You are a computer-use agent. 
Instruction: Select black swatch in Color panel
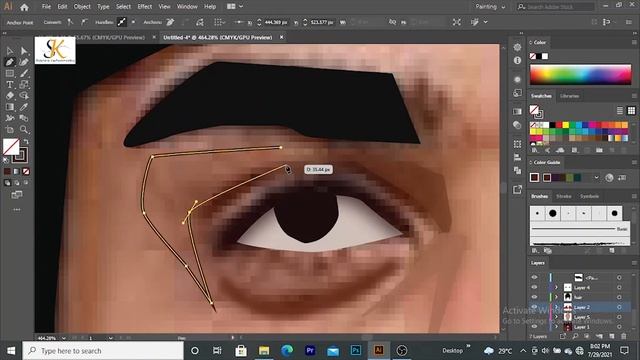tap(539, 56)
